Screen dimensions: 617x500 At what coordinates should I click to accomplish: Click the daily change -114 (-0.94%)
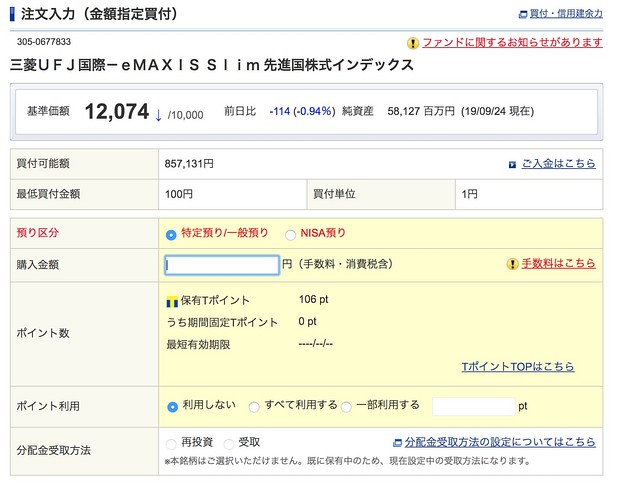[302, 111]
